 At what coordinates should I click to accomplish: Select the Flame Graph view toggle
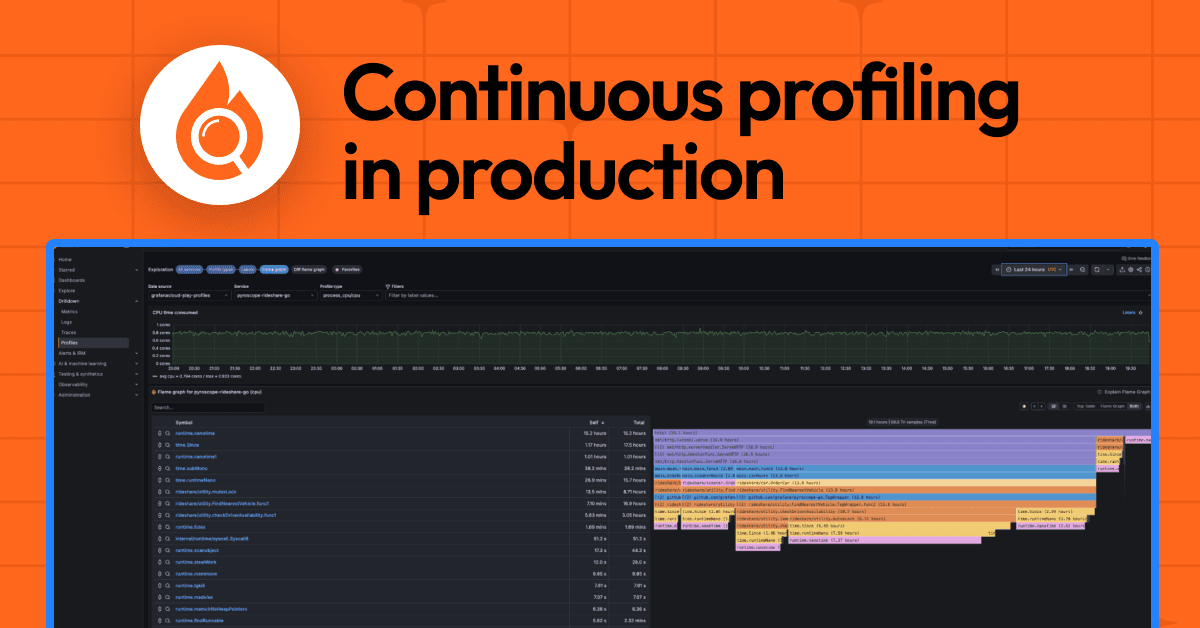click(x=1113, y=406)
